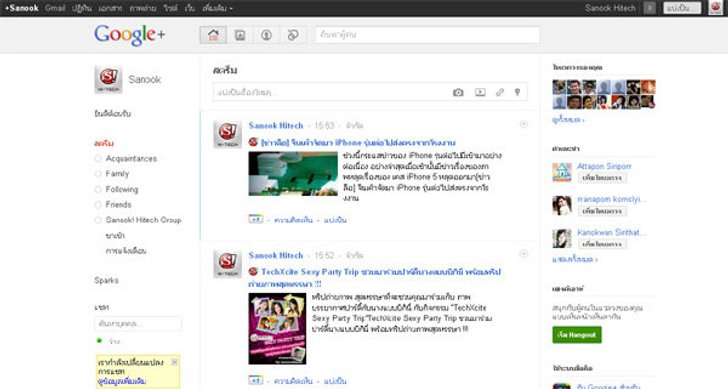Click avatar of first post author
728x389 pixels.
(x=227, y=135)
